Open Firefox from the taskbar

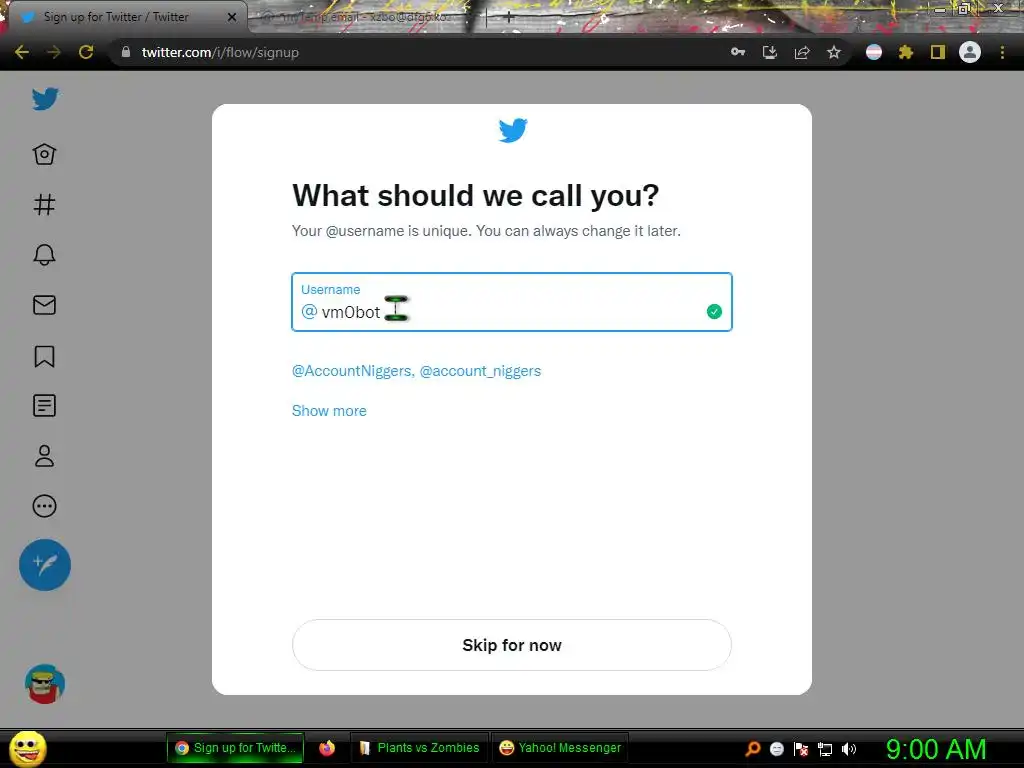[x=327, y=748]
